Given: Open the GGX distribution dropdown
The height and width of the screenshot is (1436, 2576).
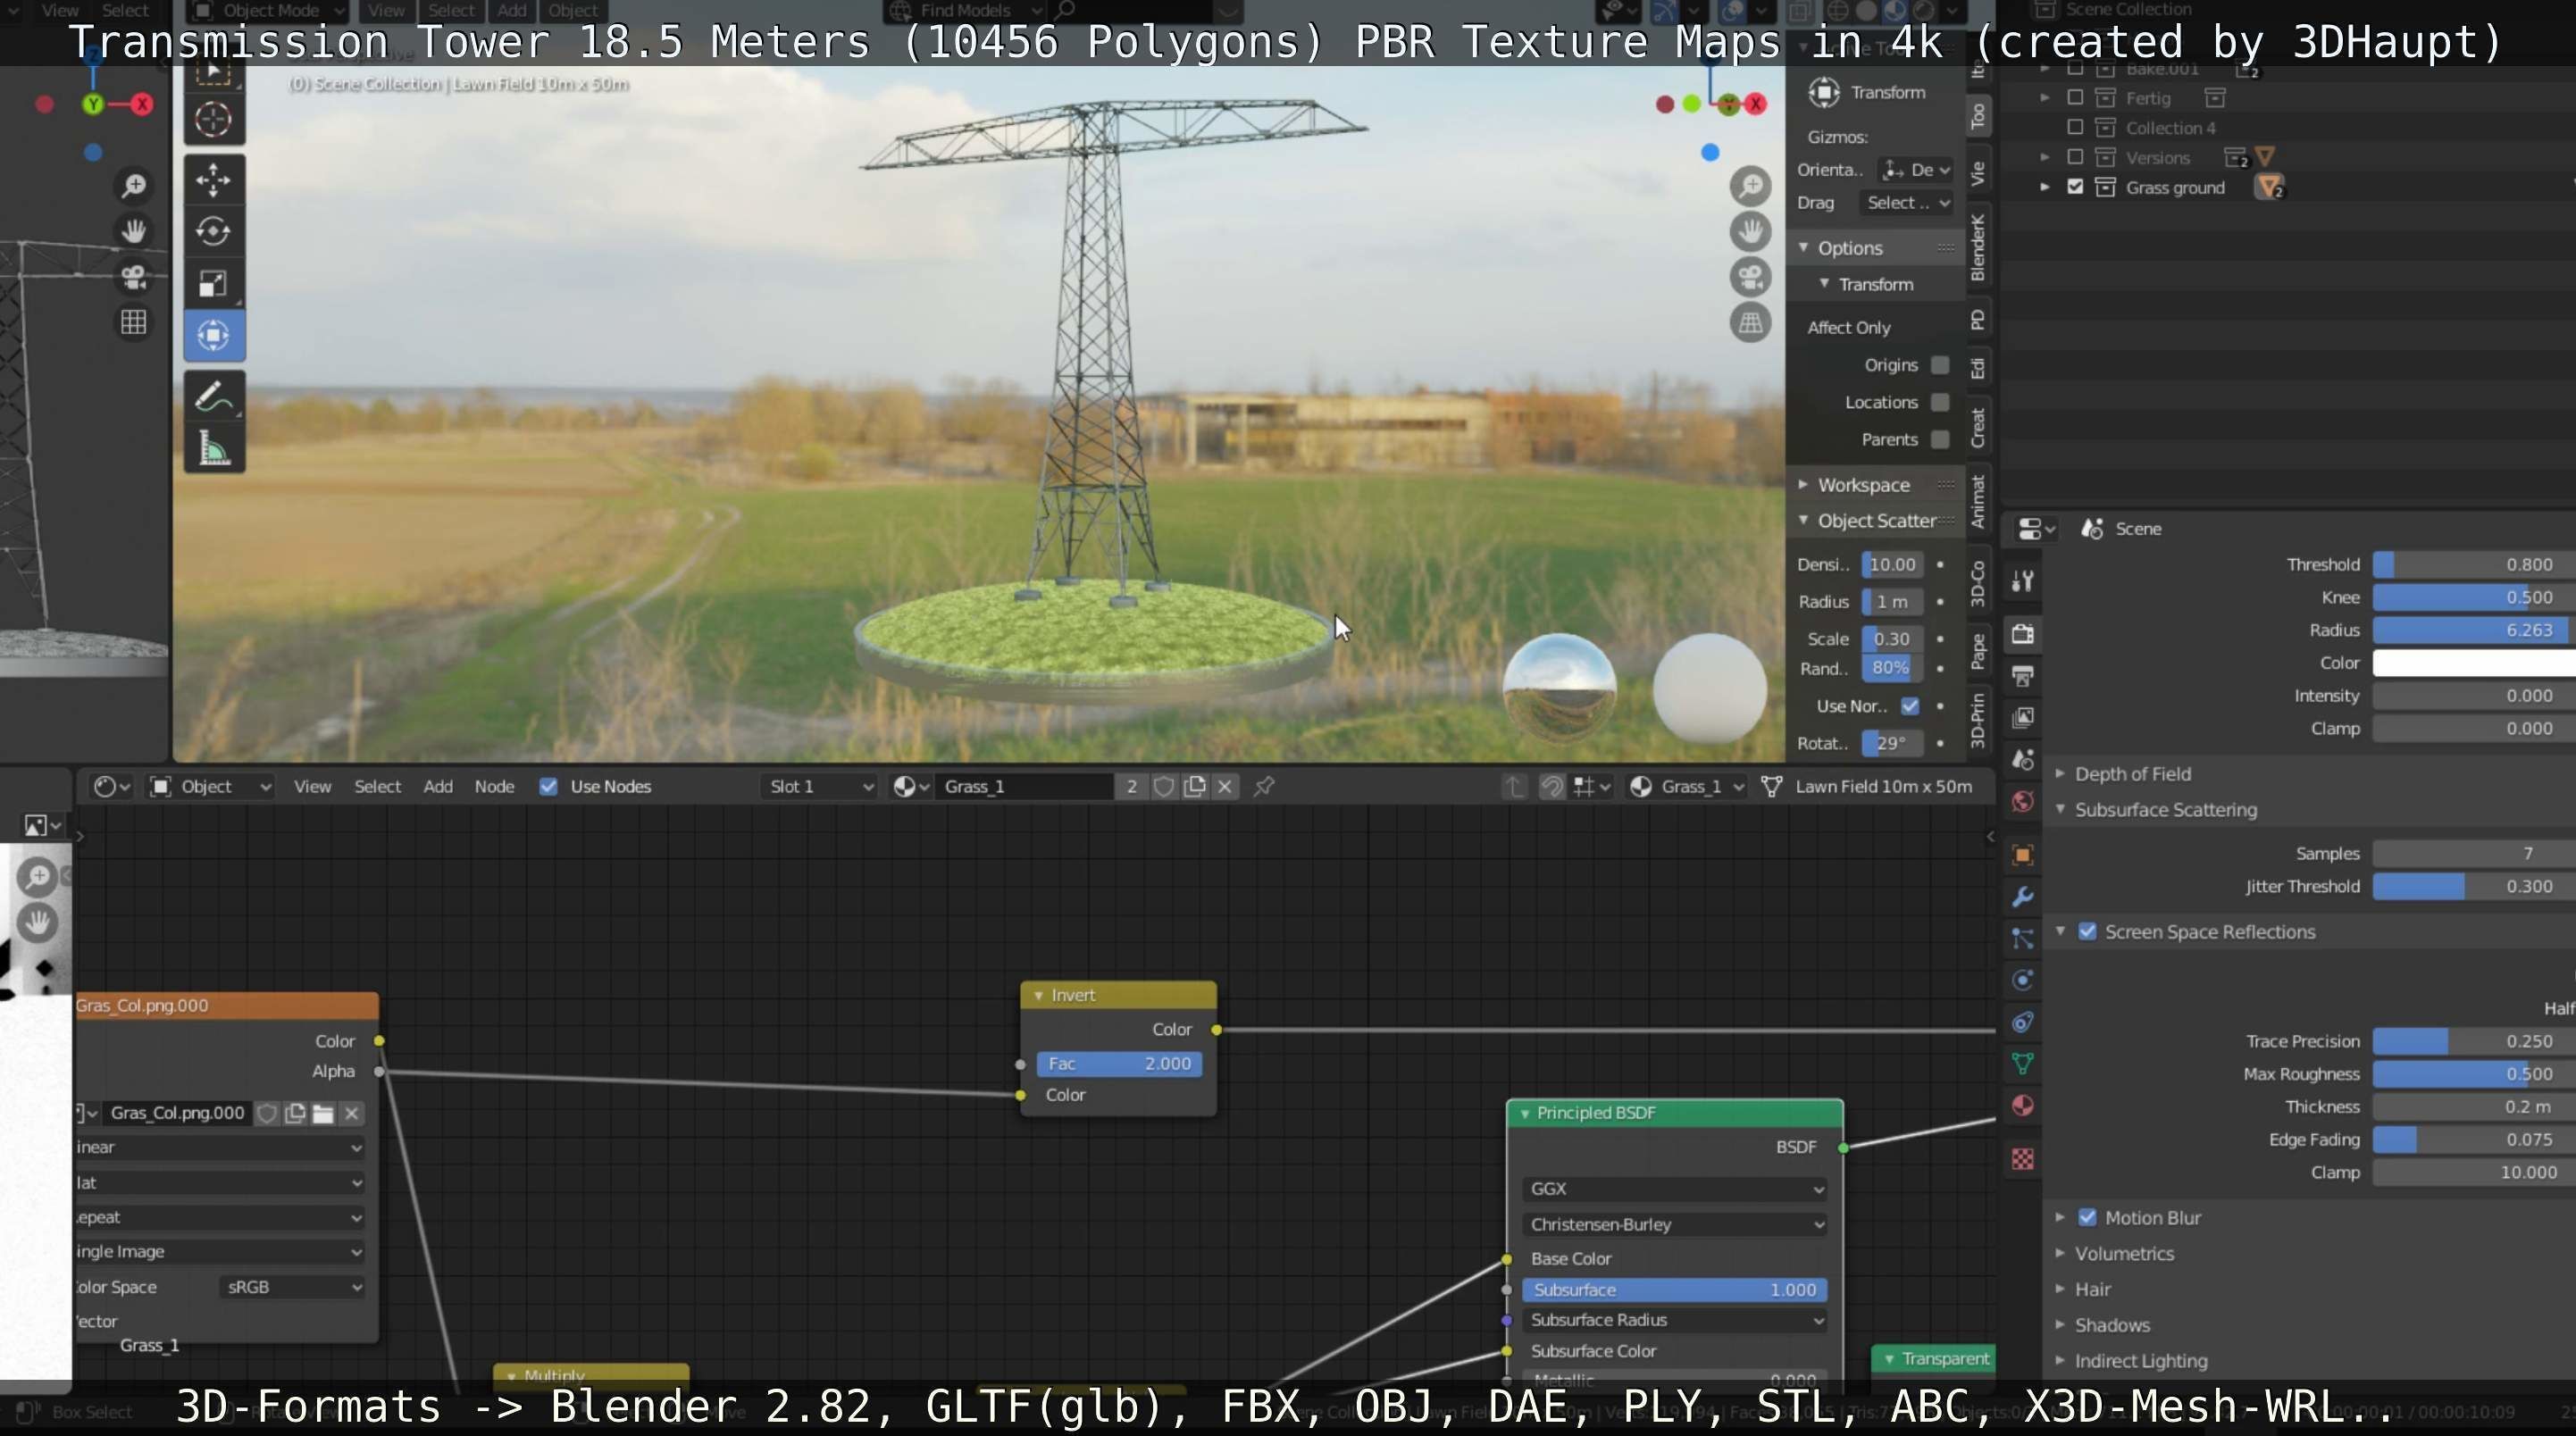Looking at the screenshot, I should (x=1674, y=1188).
